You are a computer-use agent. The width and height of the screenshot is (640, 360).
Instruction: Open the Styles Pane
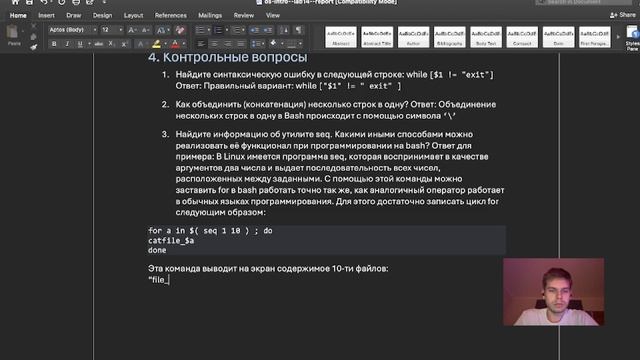tap(632, 38)
